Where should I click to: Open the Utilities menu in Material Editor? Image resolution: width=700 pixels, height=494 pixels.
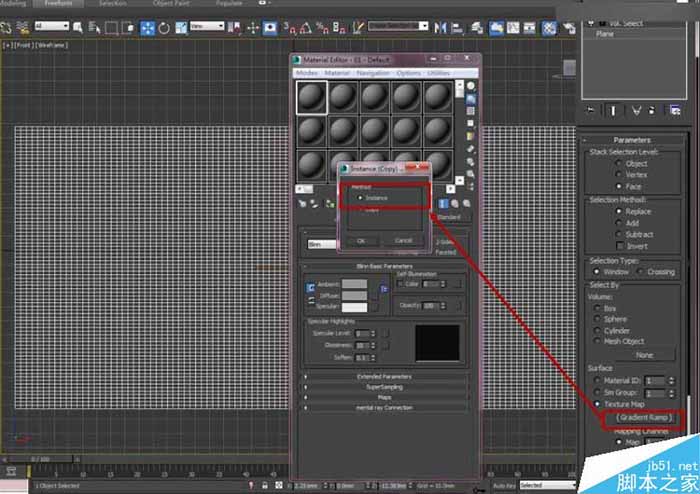pyautogui.click(x=438, y=73)
